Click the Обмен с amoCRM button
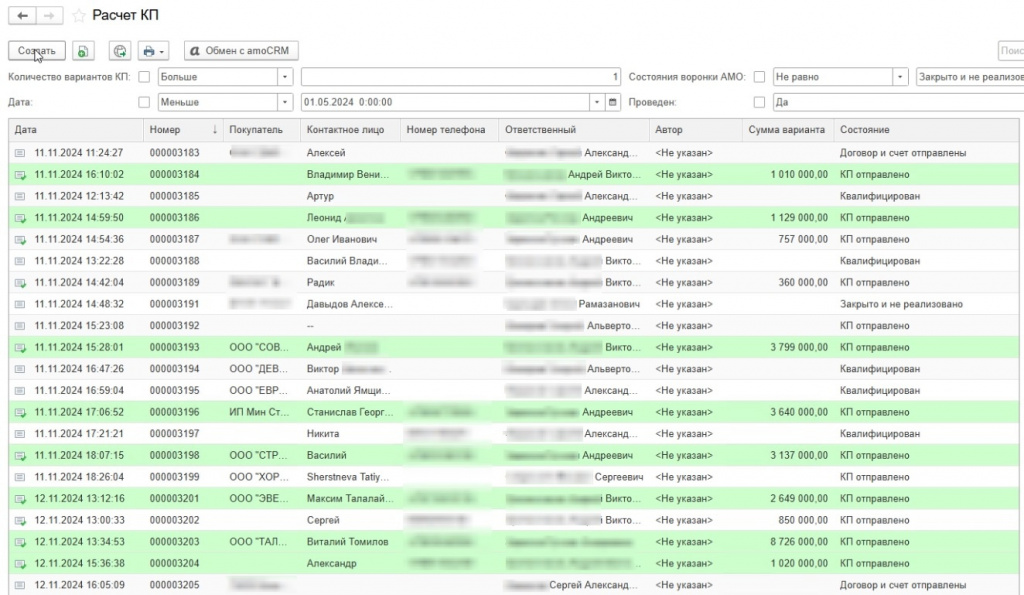The image size is (1024, 595). click(x=241, y=51)
